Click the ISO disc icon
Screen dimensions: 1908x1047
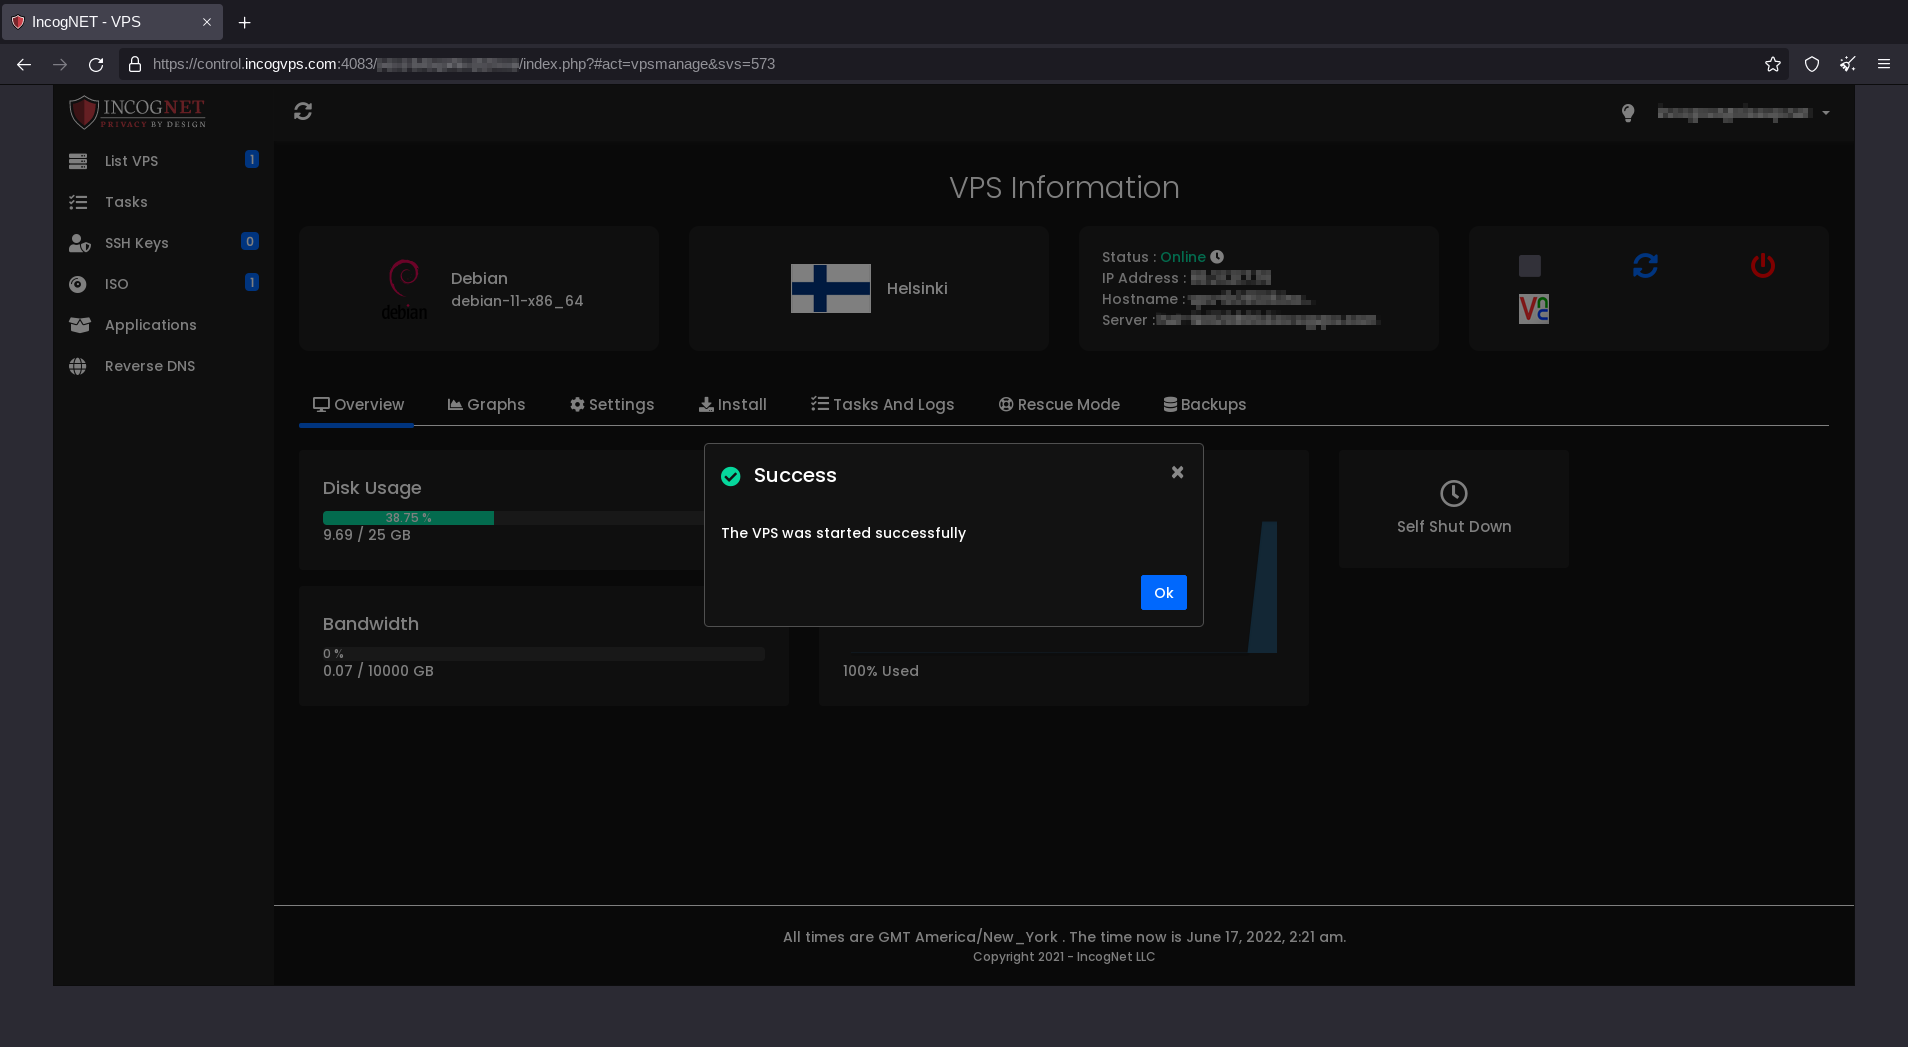77,284
